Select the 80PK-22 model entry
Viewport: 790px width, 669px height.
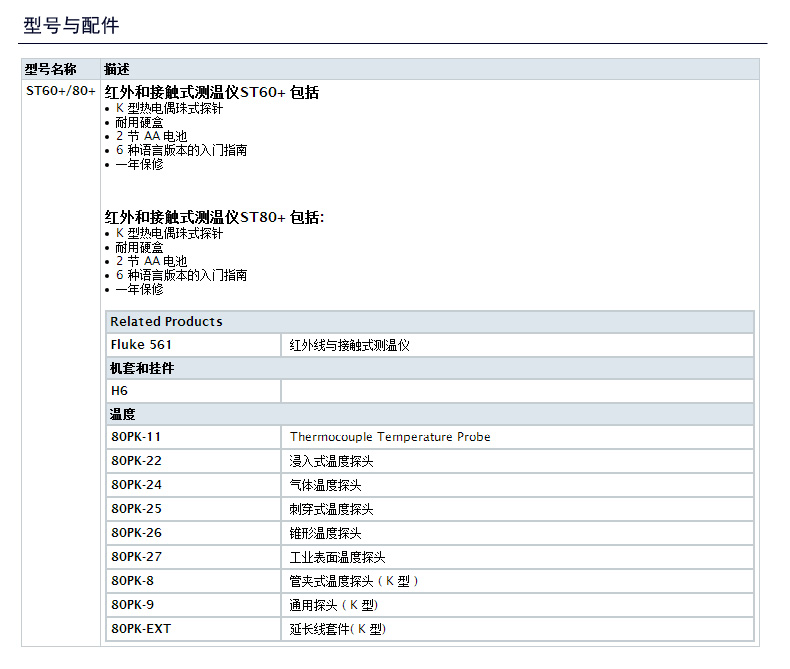(136, 461)
